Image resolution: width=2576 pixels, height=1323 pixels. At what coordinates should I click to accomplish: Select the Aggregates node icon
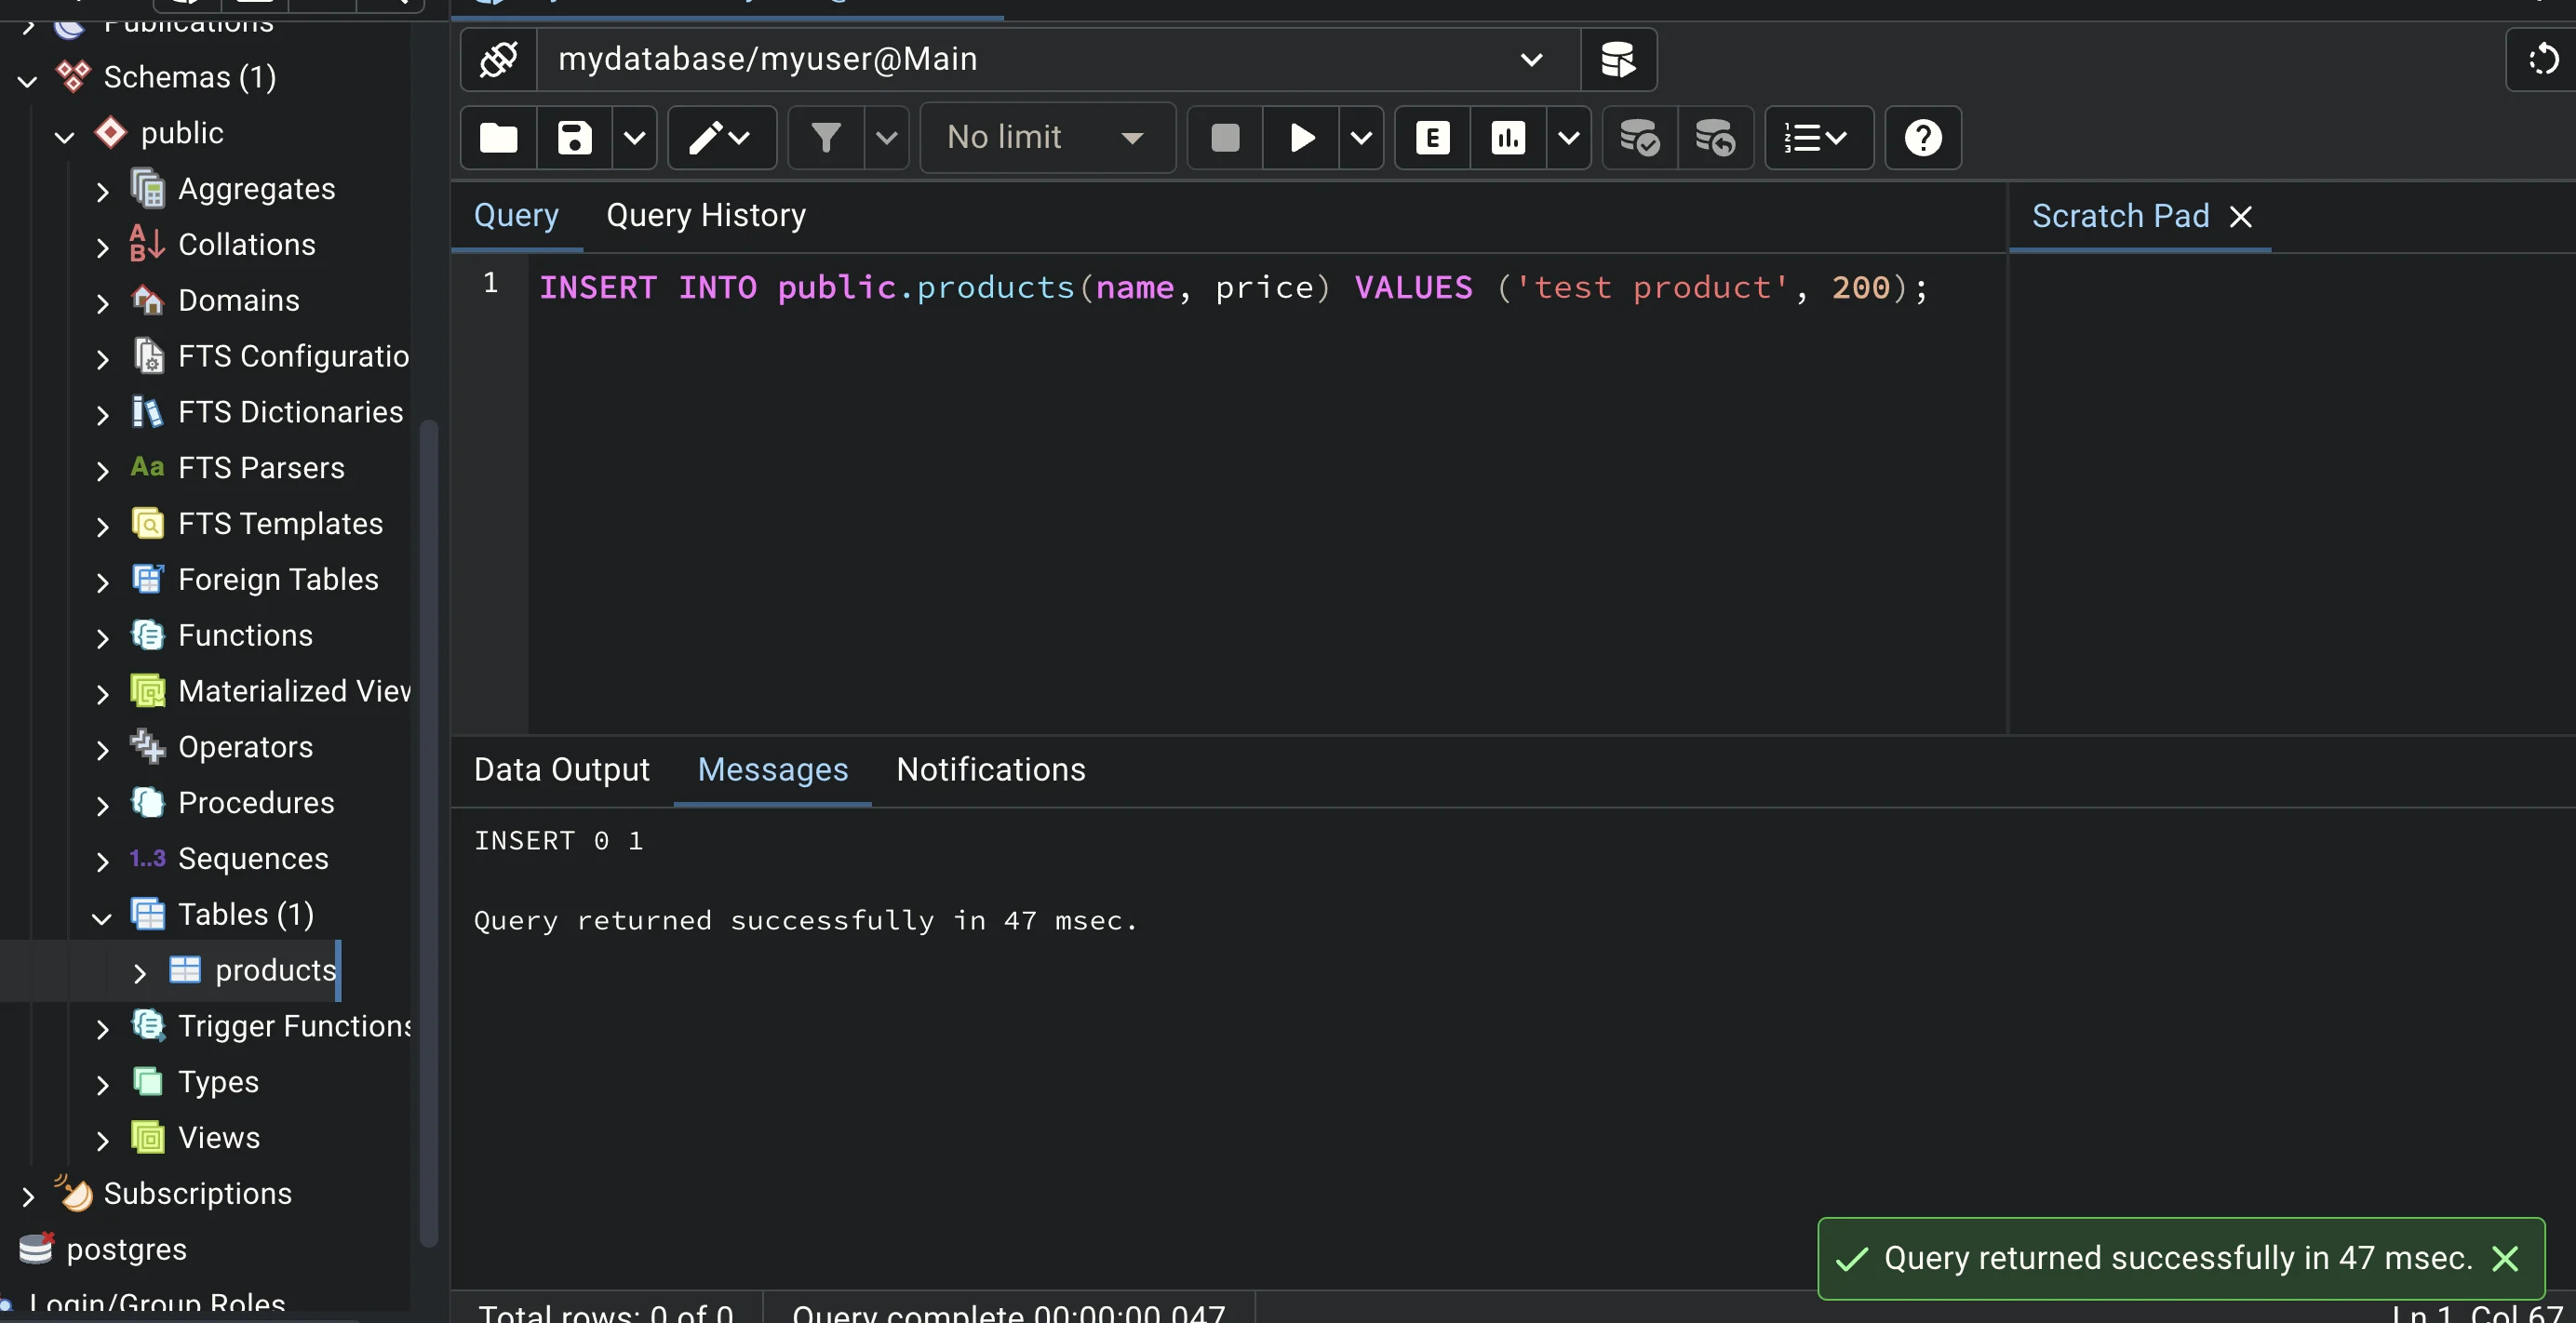coord(148,189)
